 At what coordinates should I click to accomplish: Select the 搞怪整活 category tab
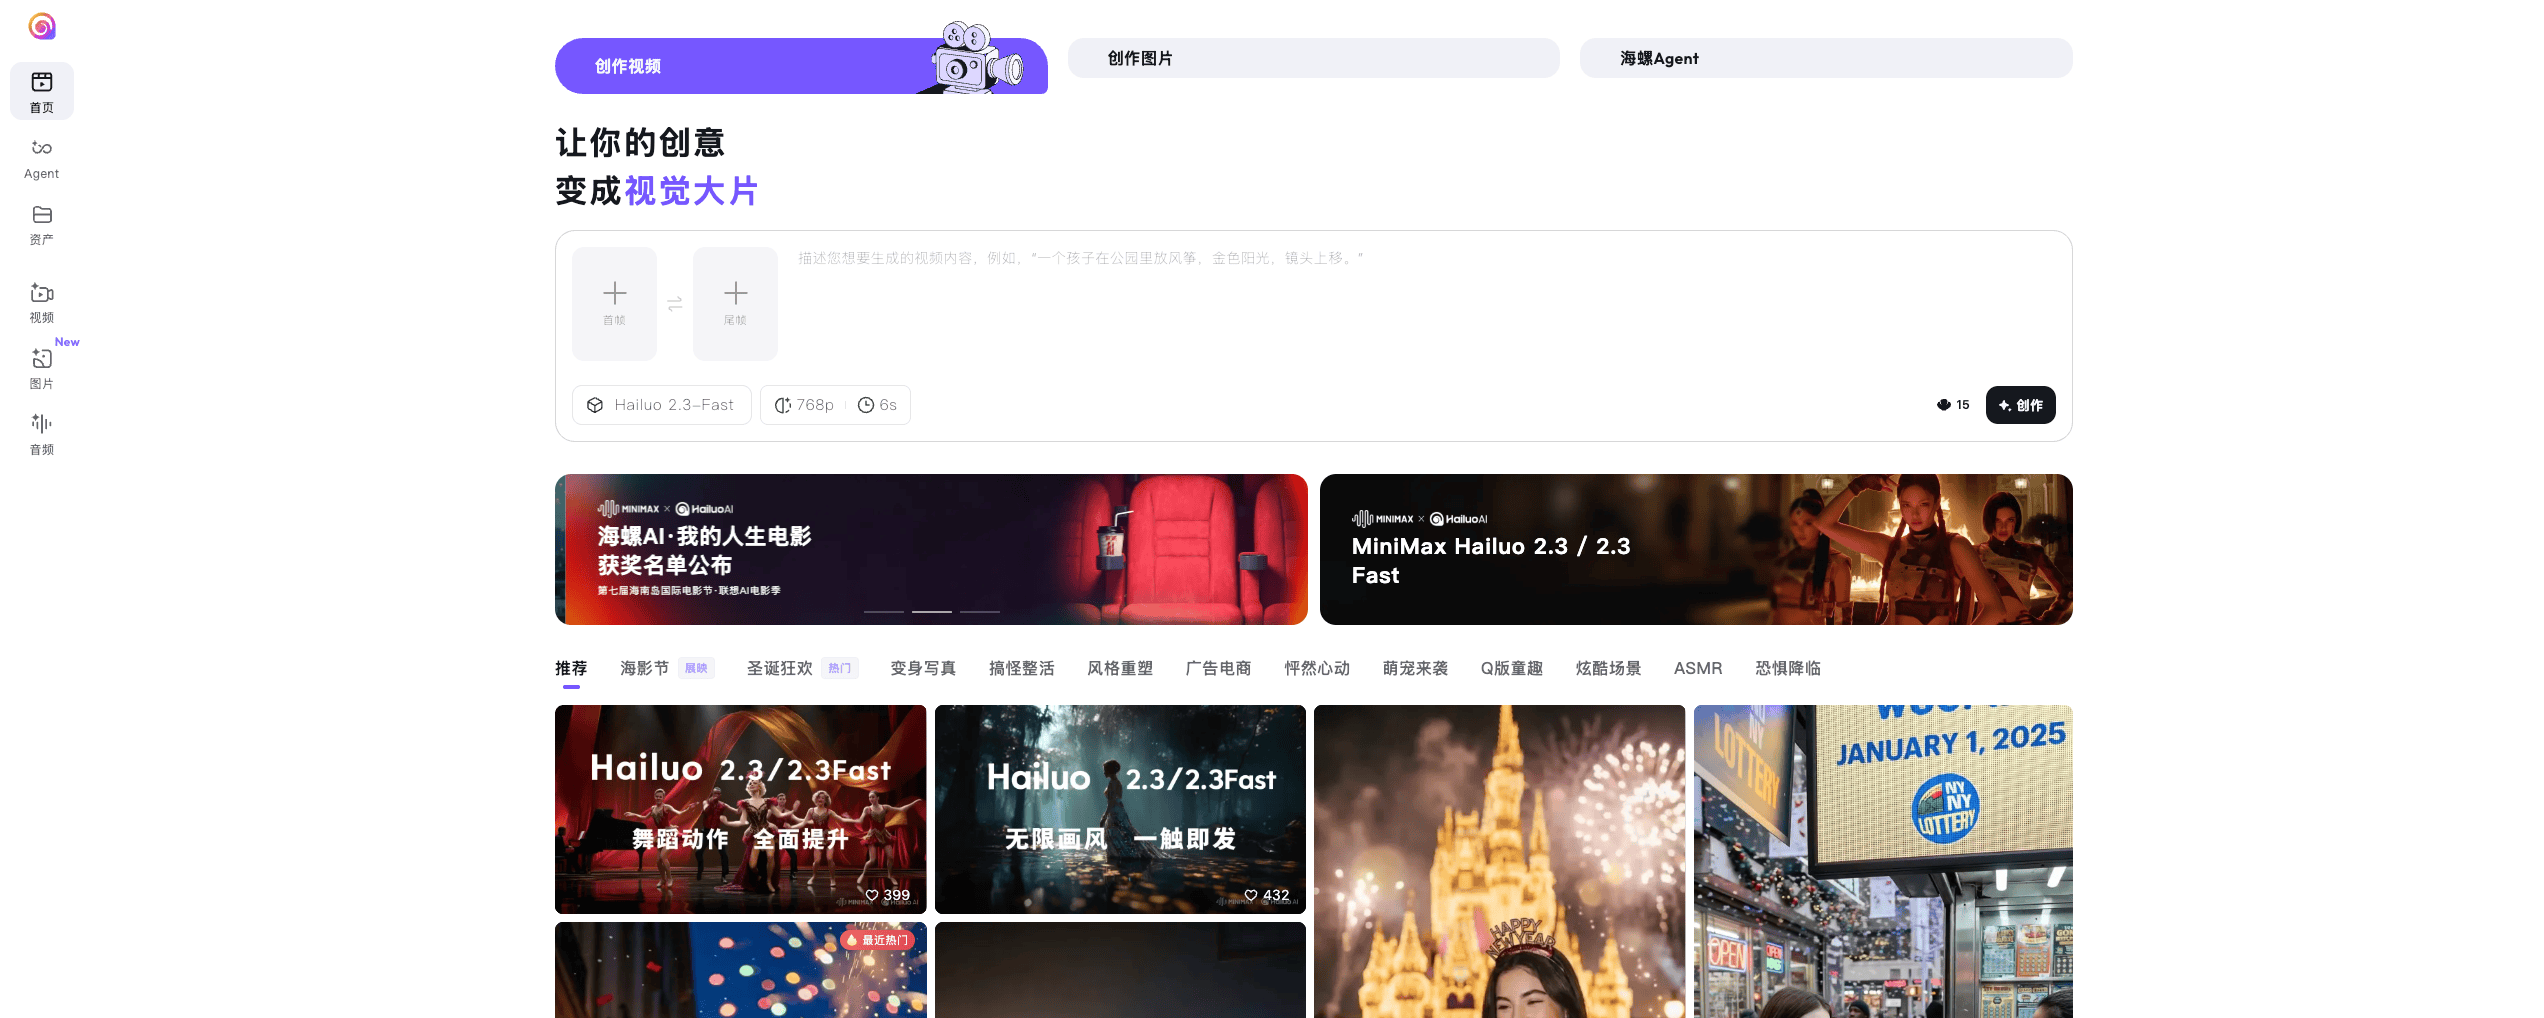click(1022, 668)
